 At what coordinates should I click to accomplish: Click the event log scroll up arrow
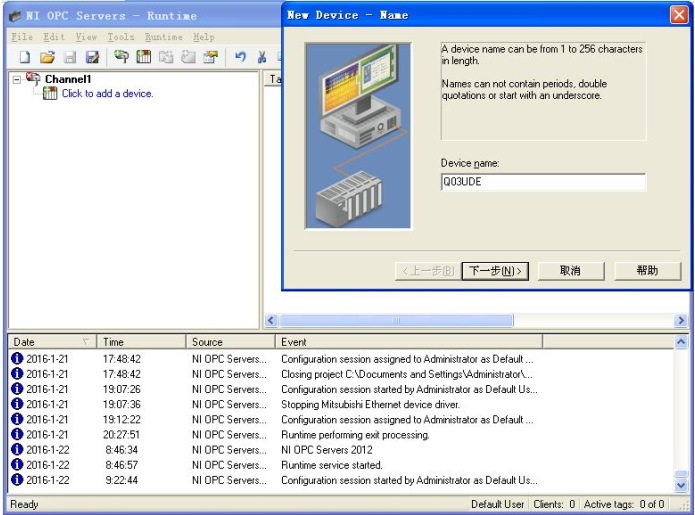[x=681, y=342]
